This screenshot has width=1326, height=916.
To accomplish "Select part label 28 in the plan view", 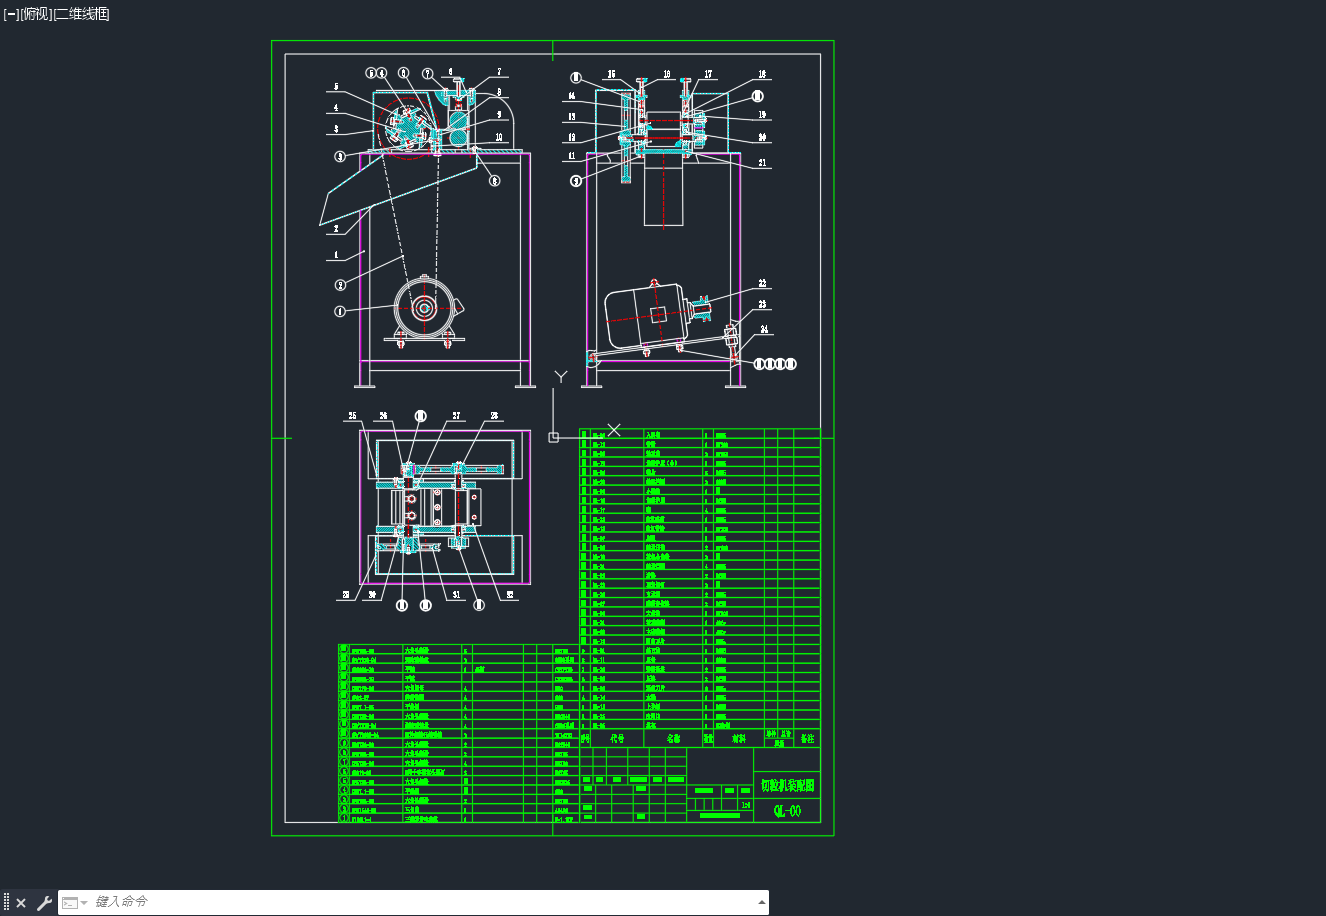I will point(494,415).
